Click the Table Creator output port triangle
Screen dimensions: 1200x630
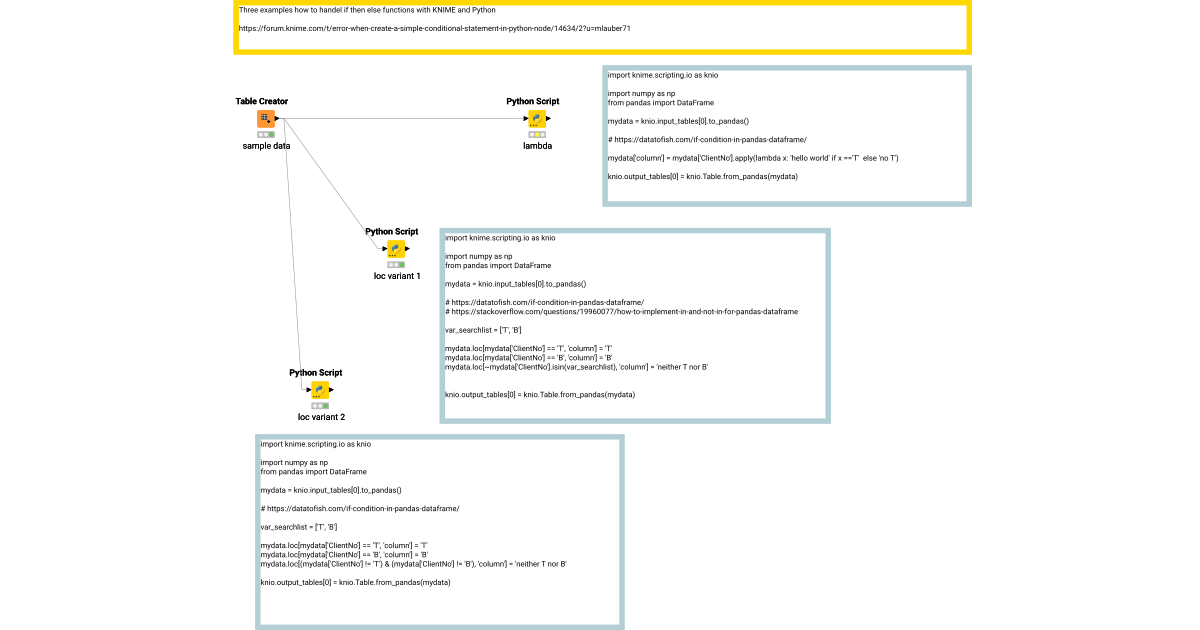pos(279,120)
